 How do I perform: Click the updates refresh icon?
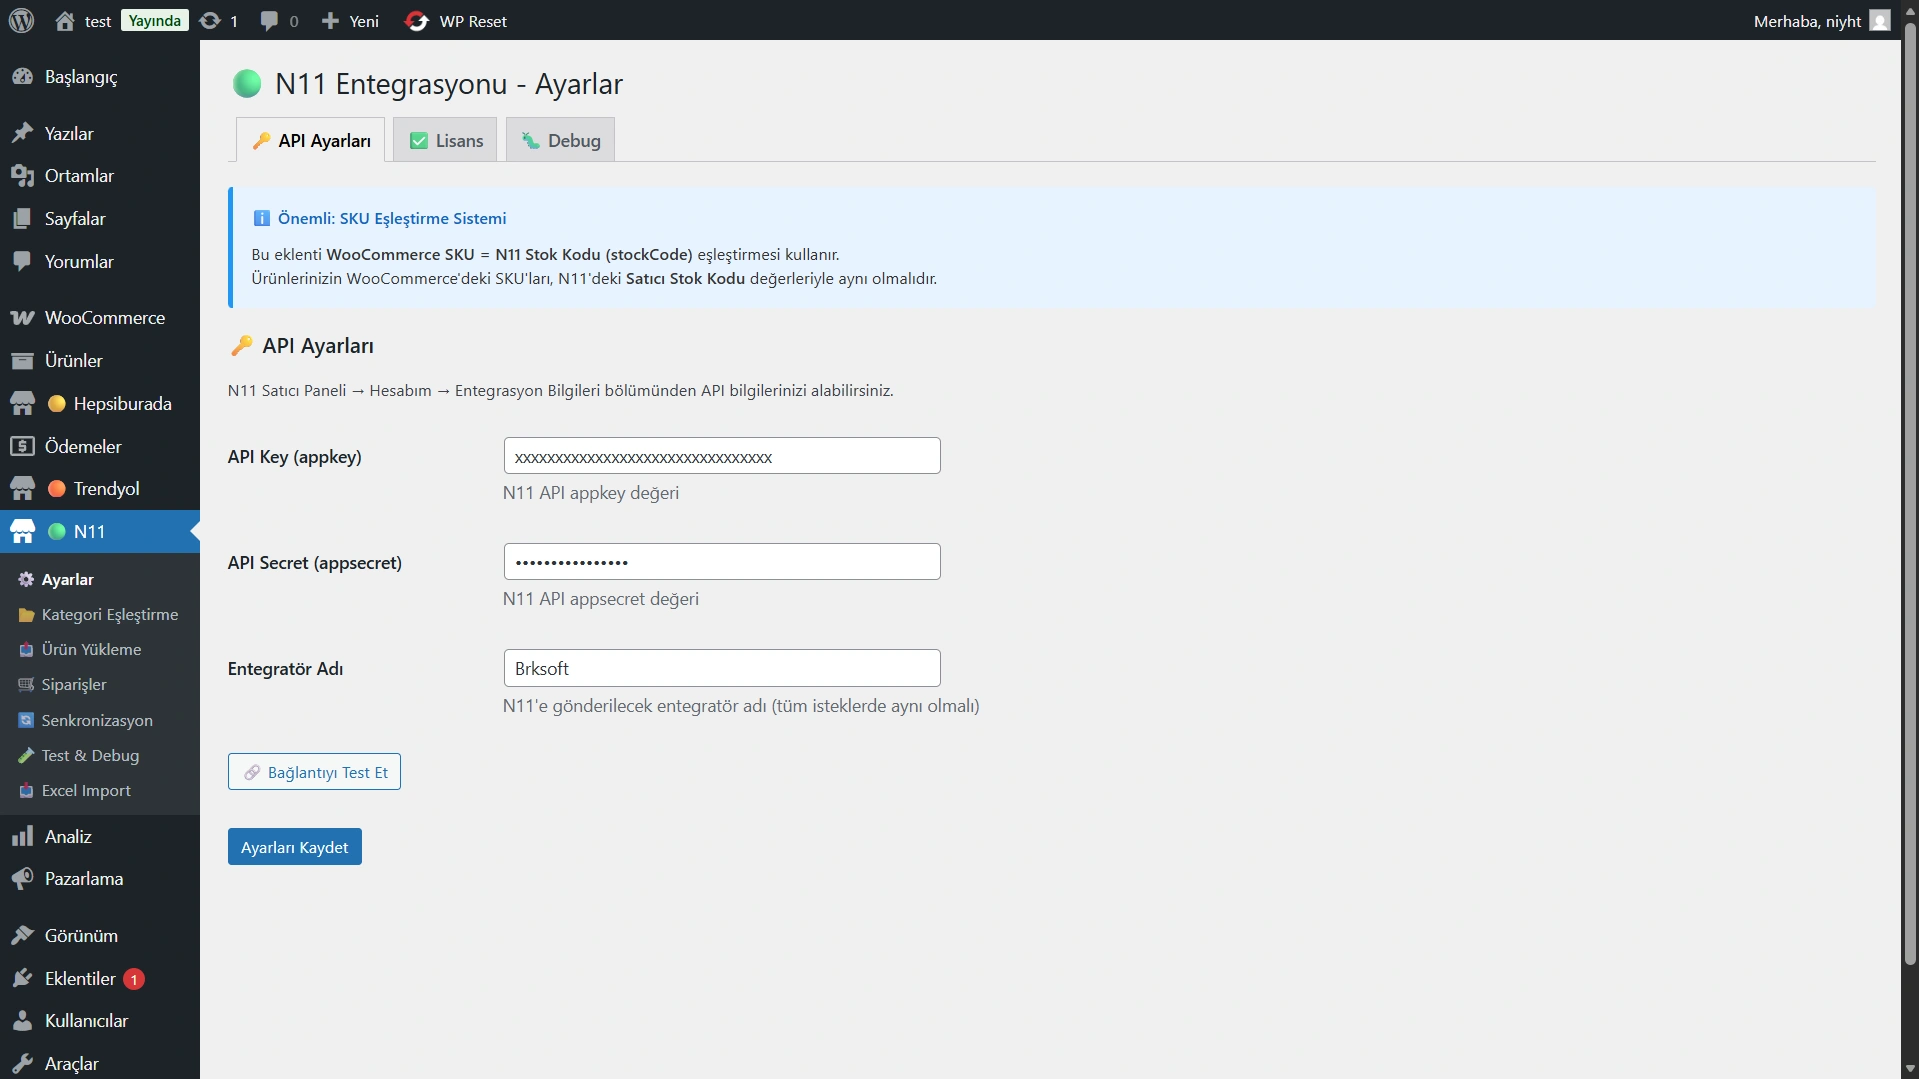[x=210, y=21]
